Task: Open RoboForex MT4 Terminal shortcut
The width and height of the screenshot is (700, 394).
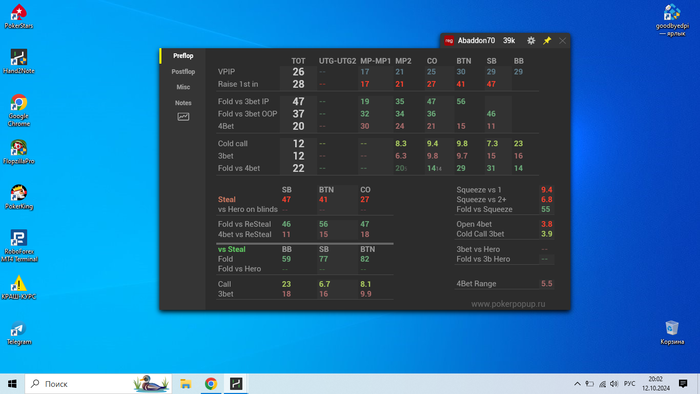Action: click(19, 245)
